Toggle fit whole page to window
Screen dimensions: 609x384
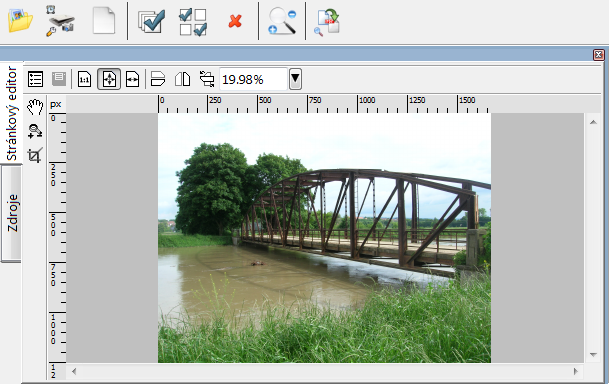109,79
